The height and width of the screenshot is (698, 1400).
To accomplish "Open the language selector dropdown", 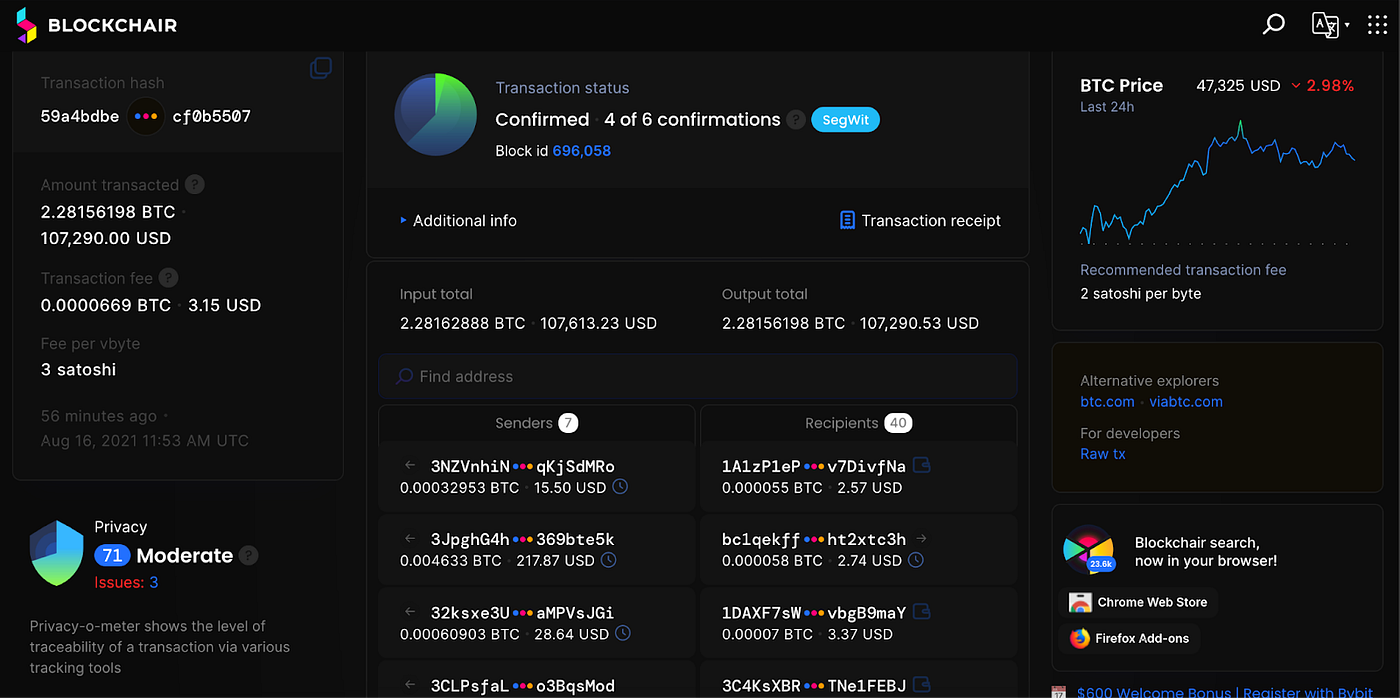I will click(1330, 25).
